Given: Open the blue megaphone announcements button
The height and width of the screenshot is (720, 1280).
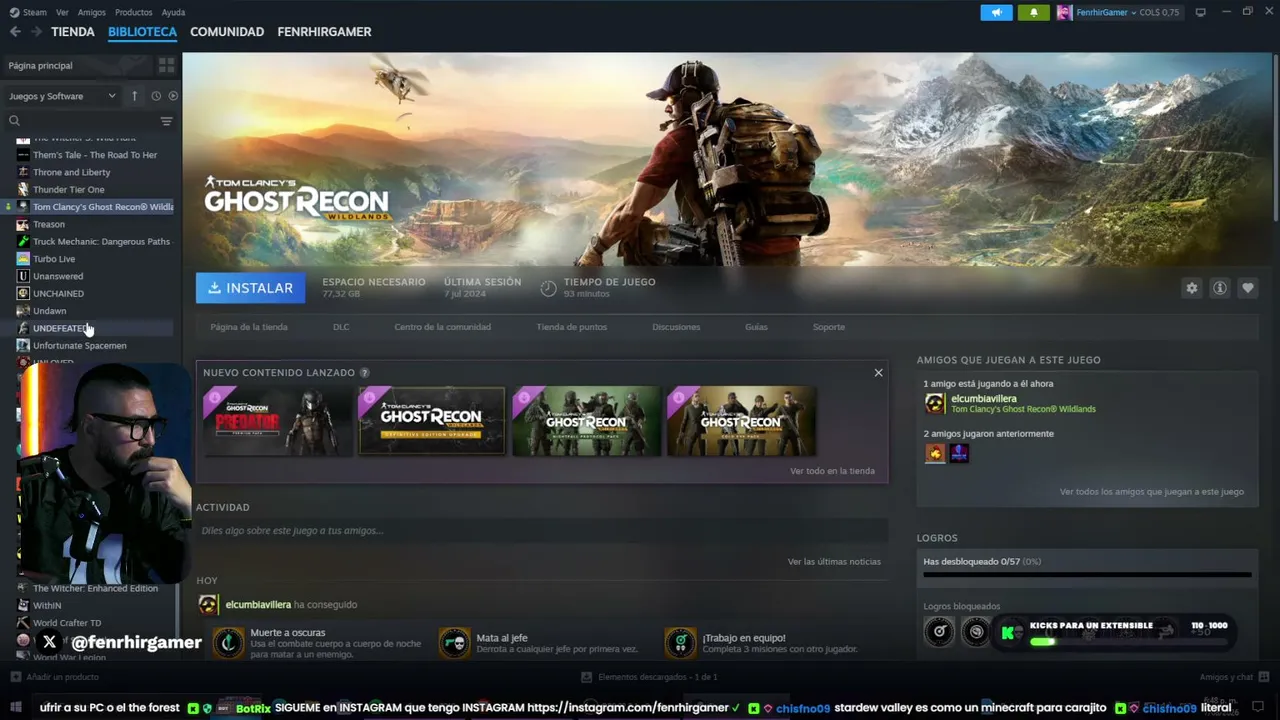Looking at the screenshot, I should 996,12.
